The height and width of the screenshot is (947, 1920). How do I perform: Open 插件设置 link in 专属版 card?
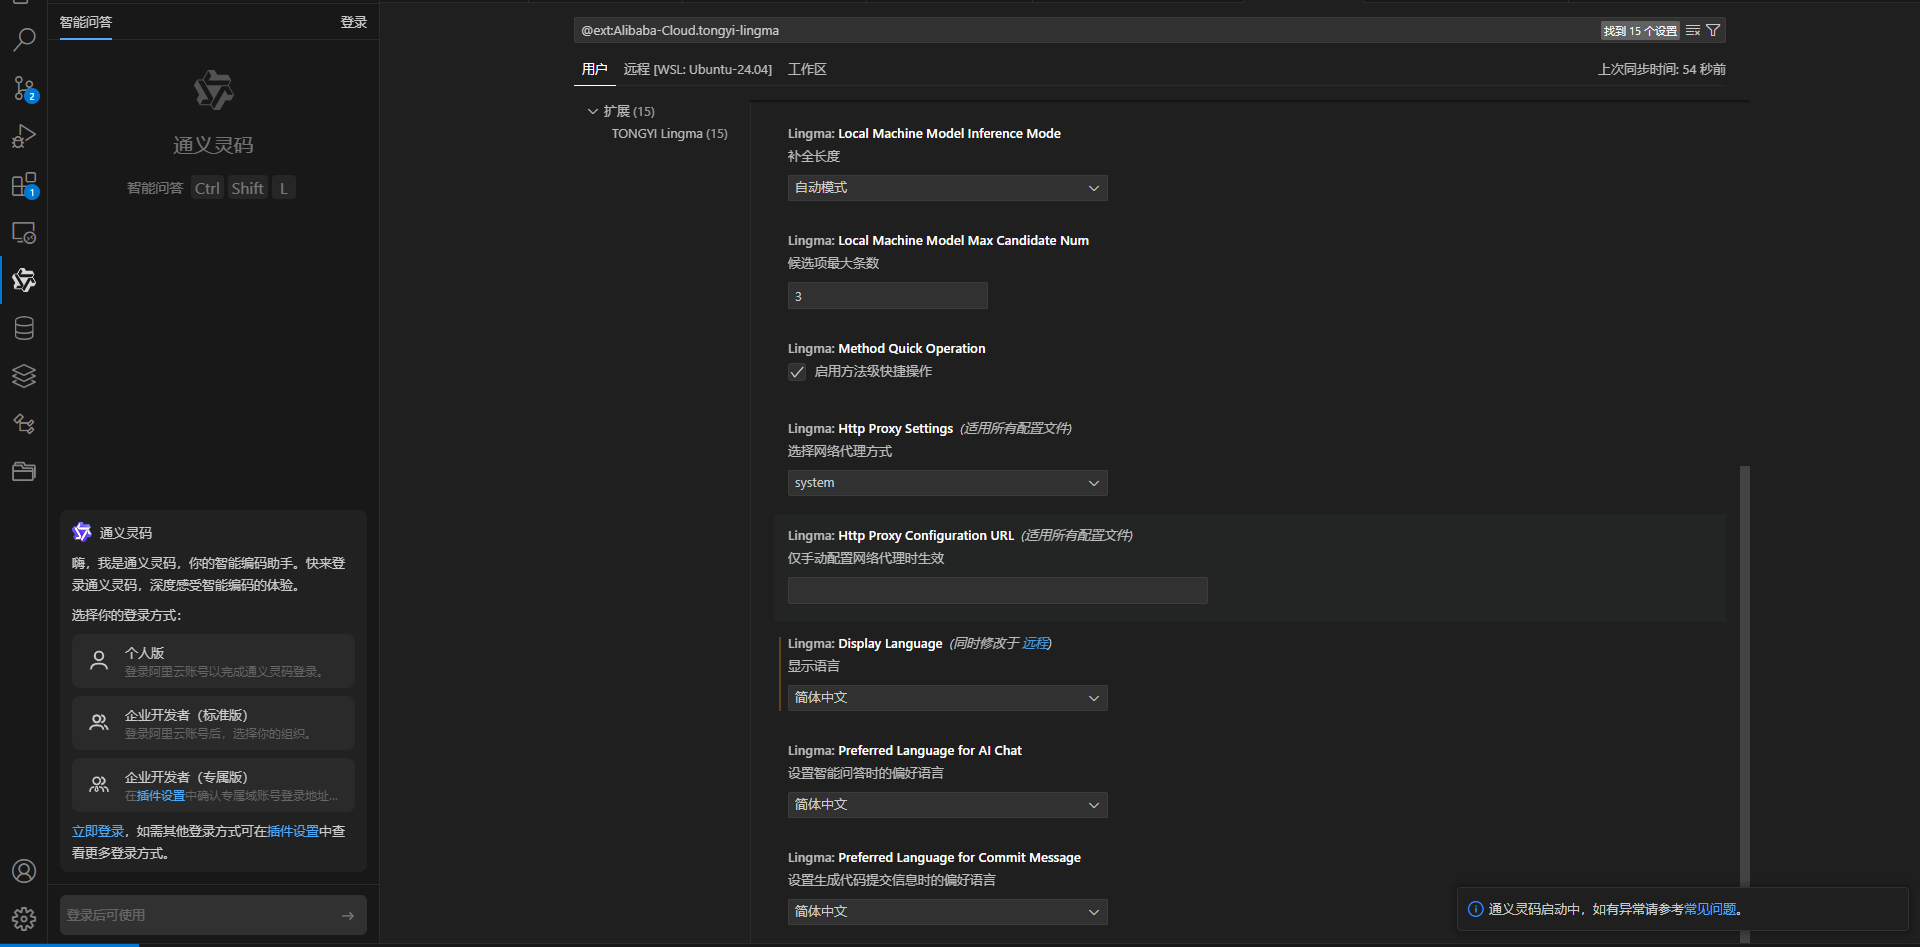pyautogui.click(x=161, y=796)
